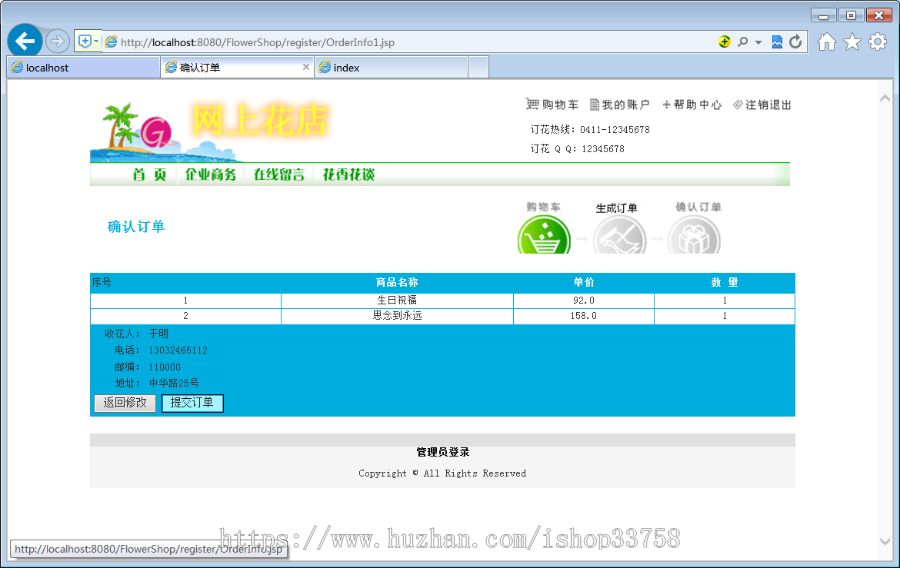Viewport: 900px width, 568px height.
Task: Click the green security report icon
Action: tap(724, 41)
